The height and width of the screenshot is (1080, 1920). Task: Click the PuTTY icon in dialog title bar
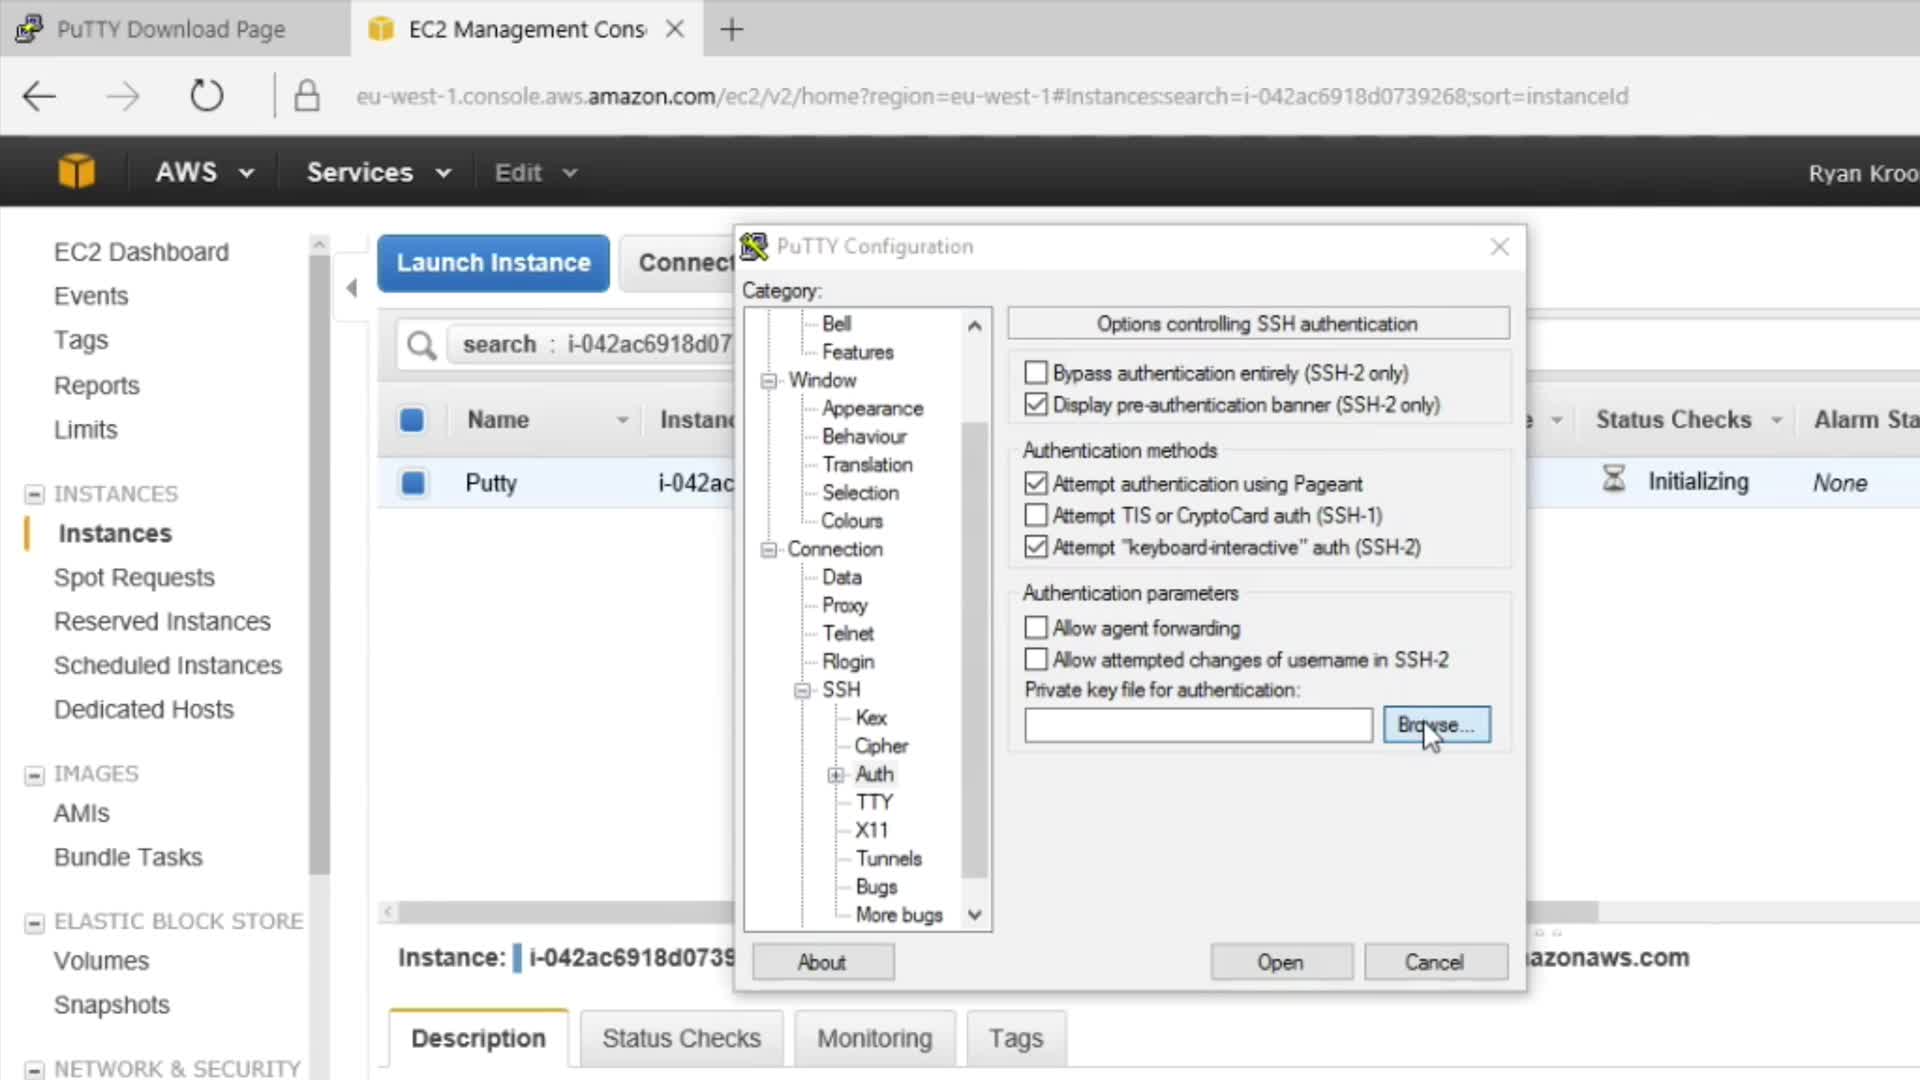[754, 246]
